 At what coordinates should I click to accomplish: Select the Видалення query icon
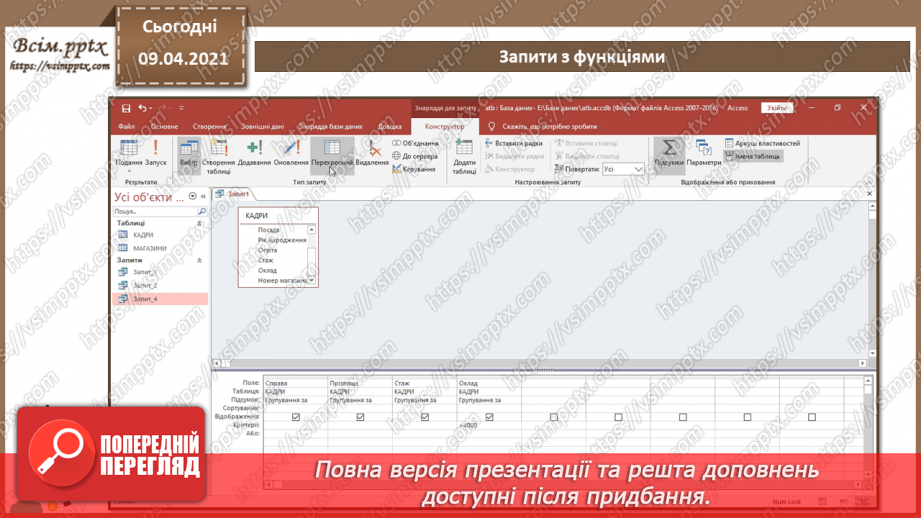[372, 151]
